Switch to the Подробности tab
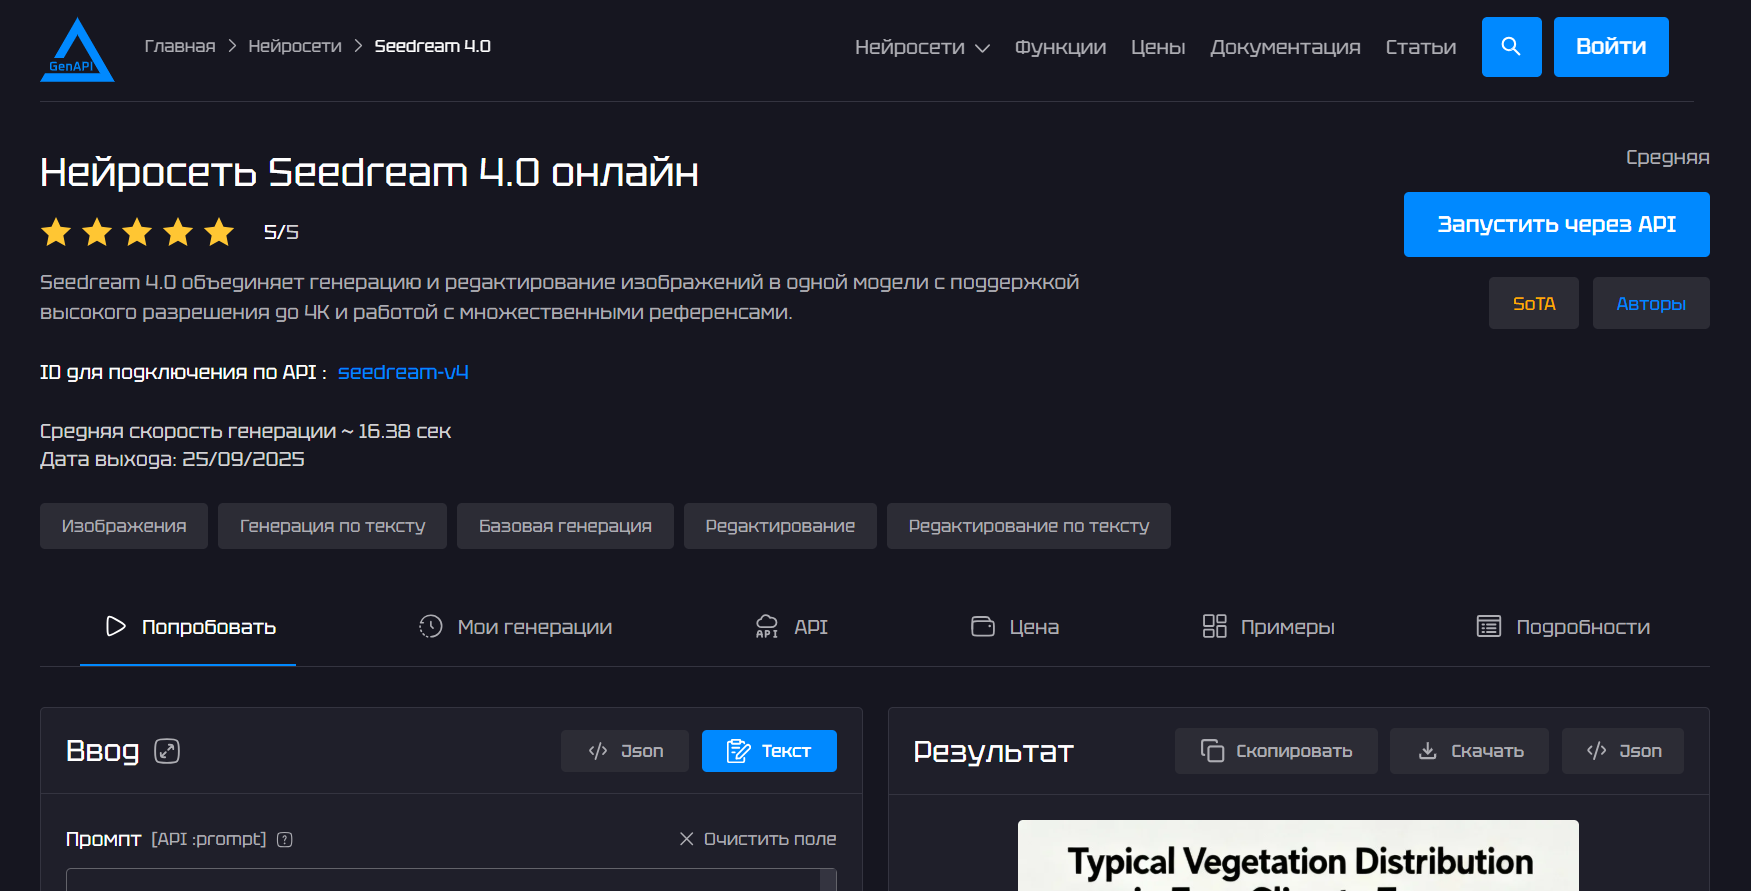The width and height of the screenshot is (1751, 891). (1563, 627)
